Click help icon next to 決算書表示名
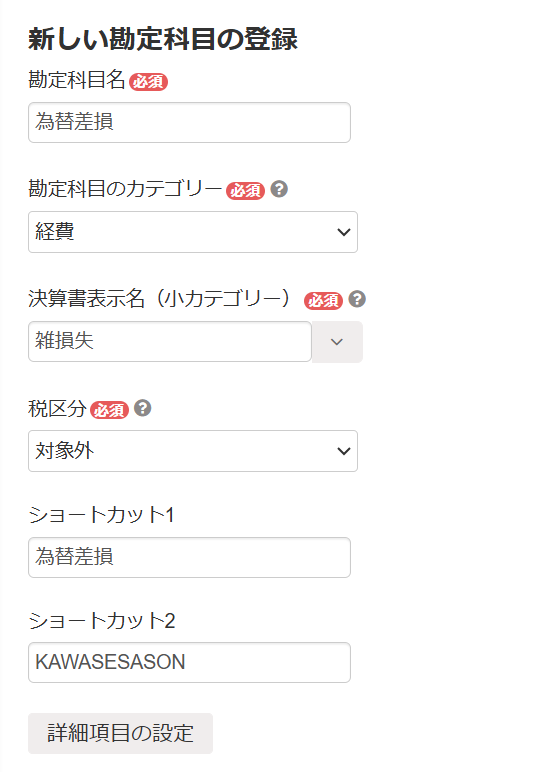Image resolution: width=535 pixels, height=772 pixels. click(x=357, y=299)
